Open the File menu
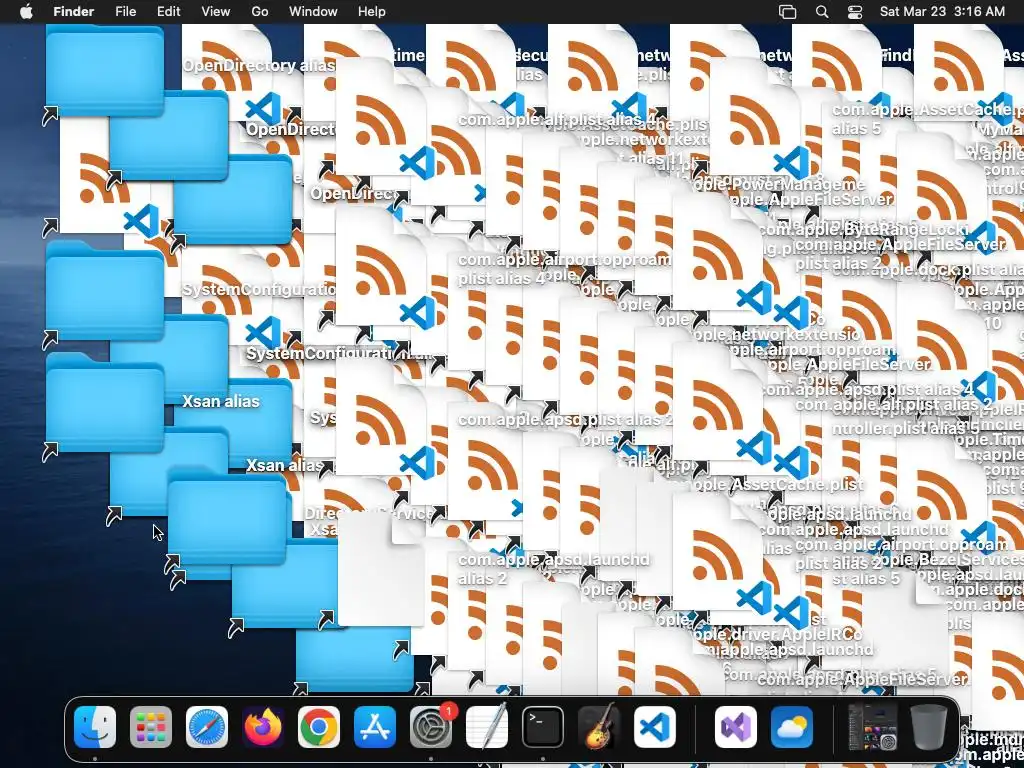1024x768 pixels. (x=125, y=11)
